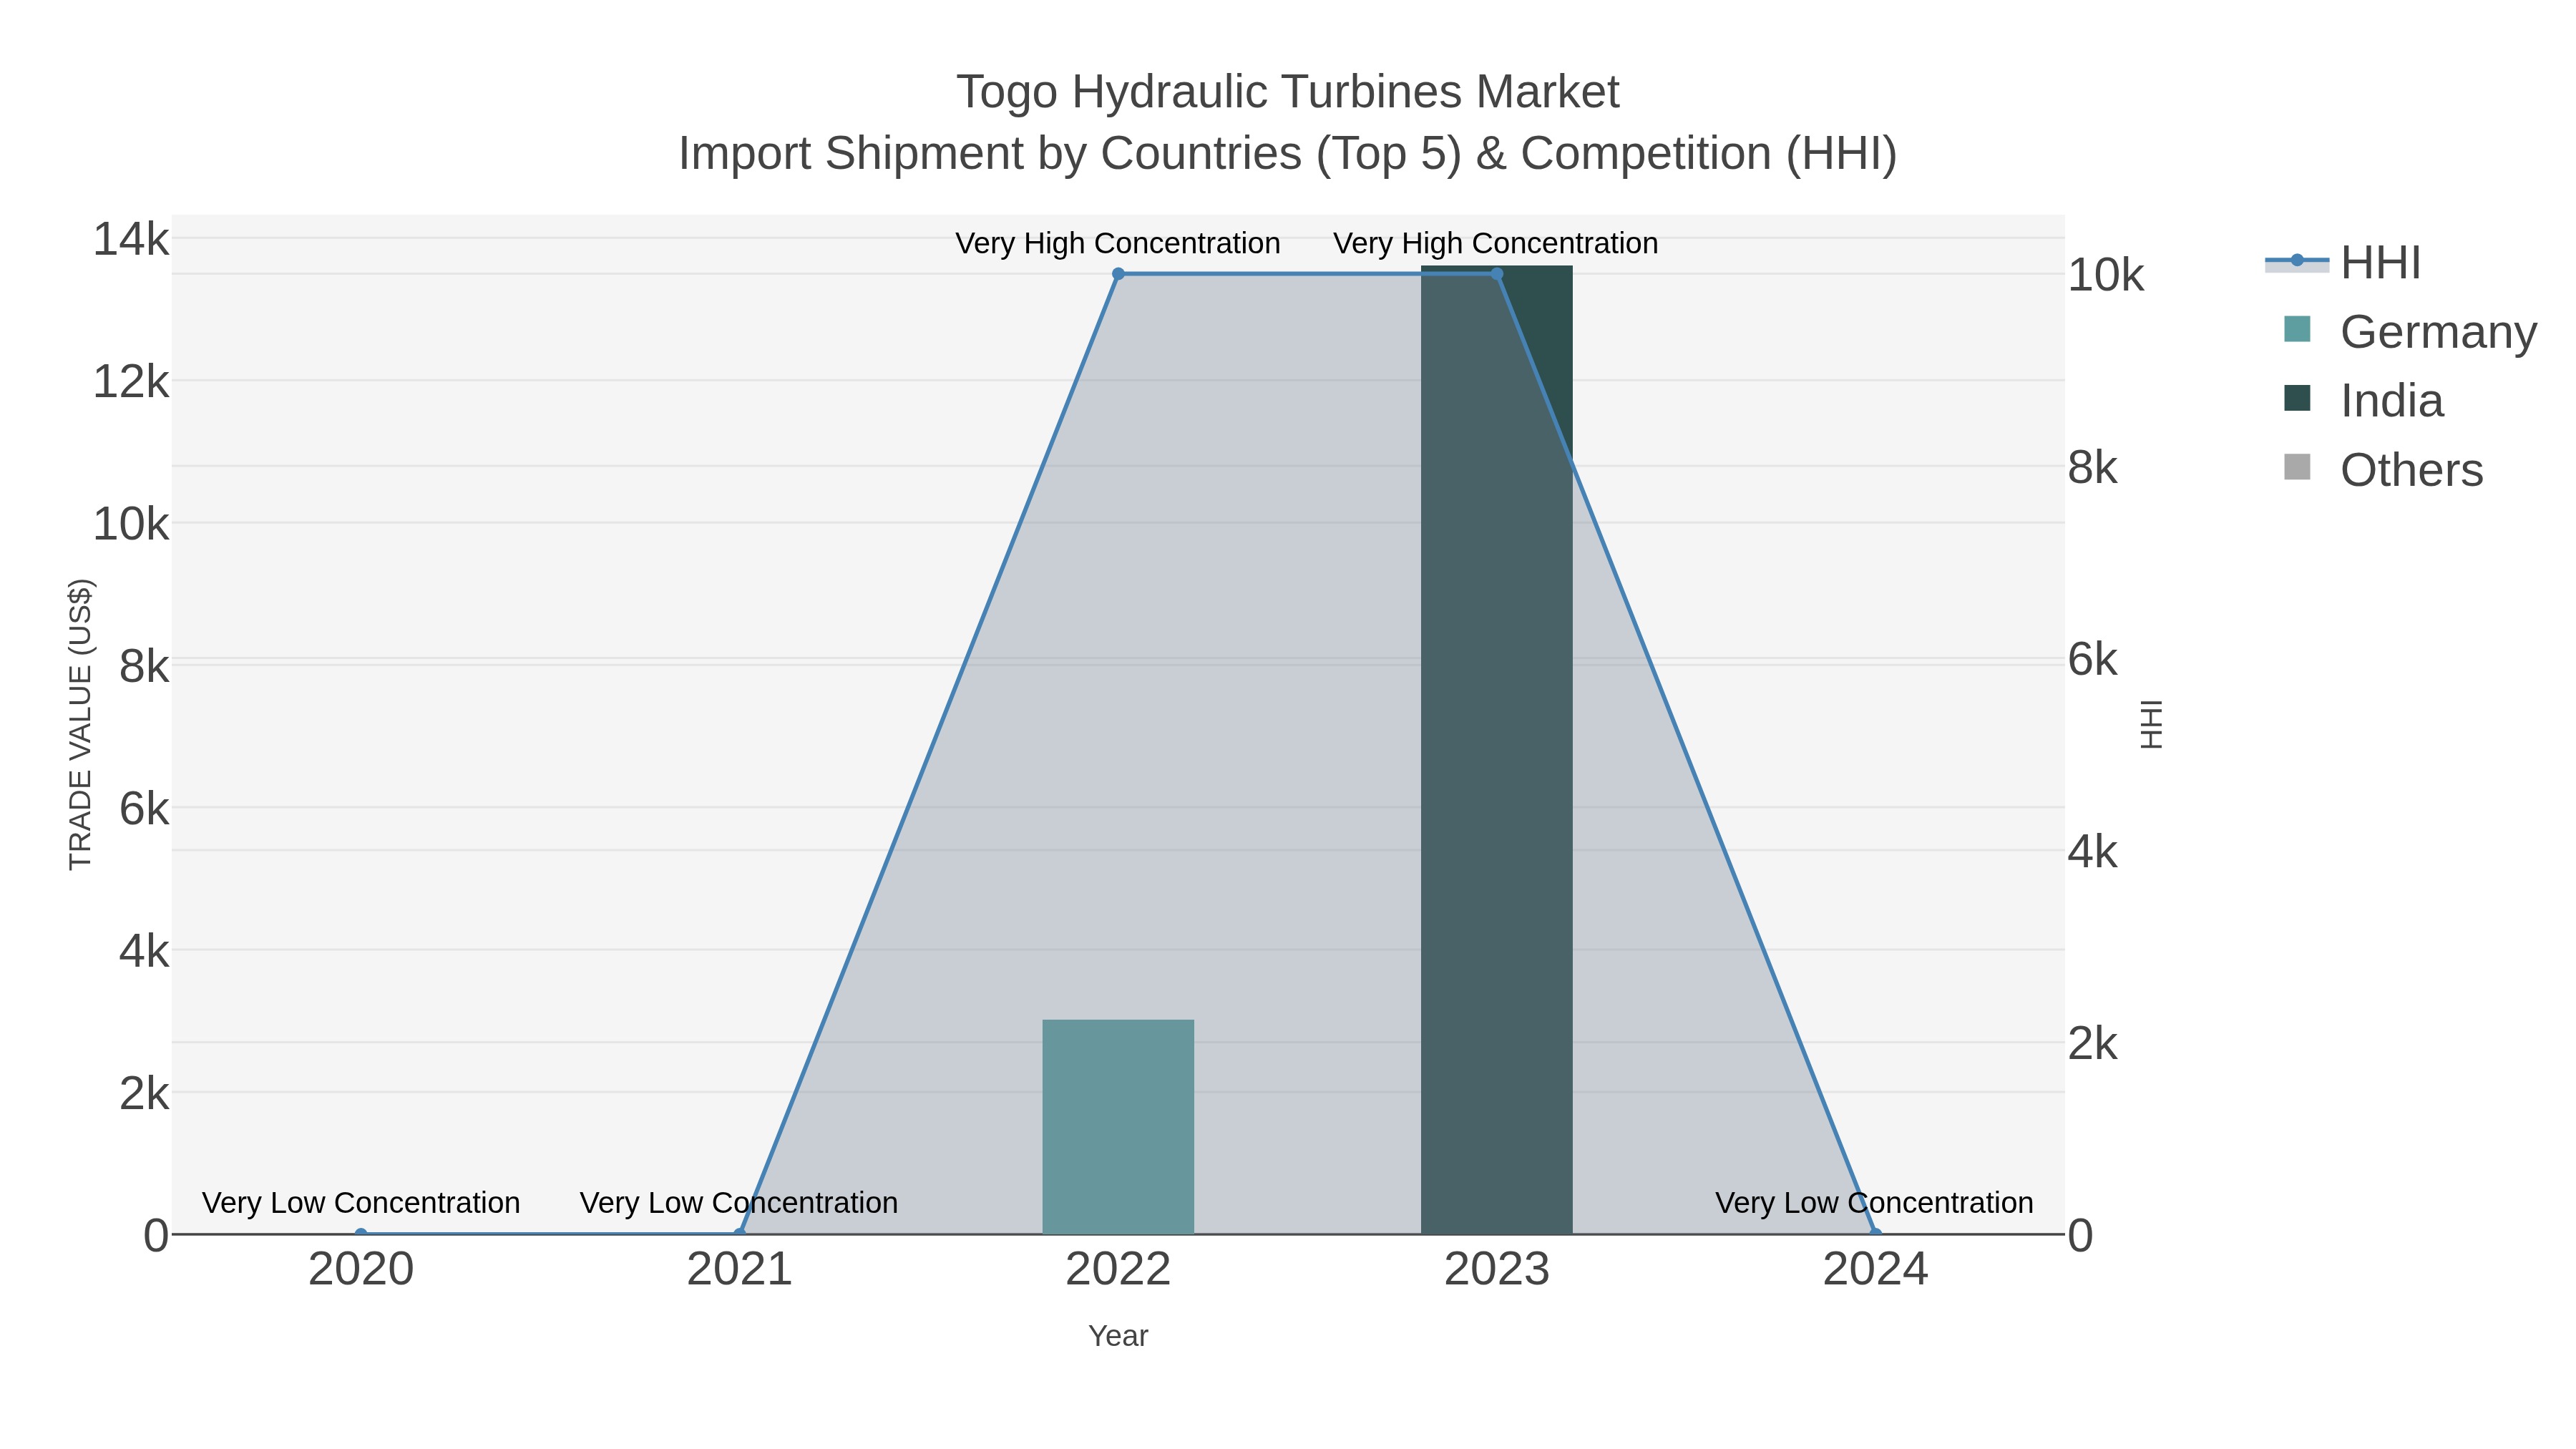The image size is (2576, 1449).
Task: Click the 2020 x-axis label
Action: [x=361, y=1270]
